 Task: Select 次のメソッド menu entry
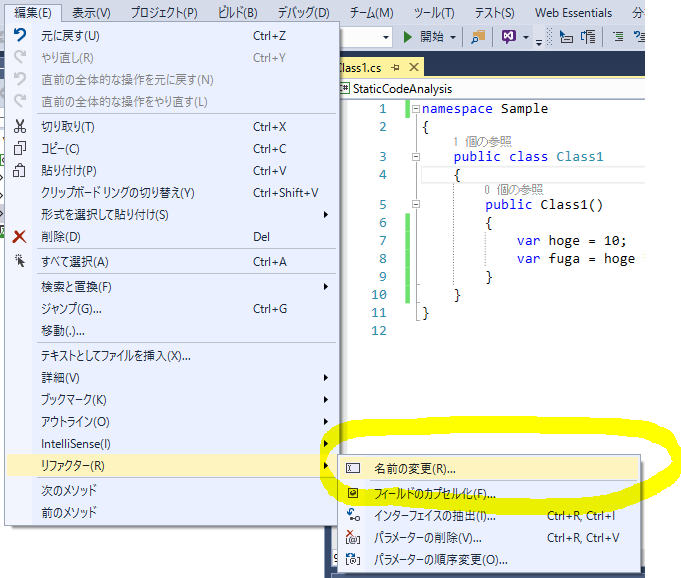172,490
